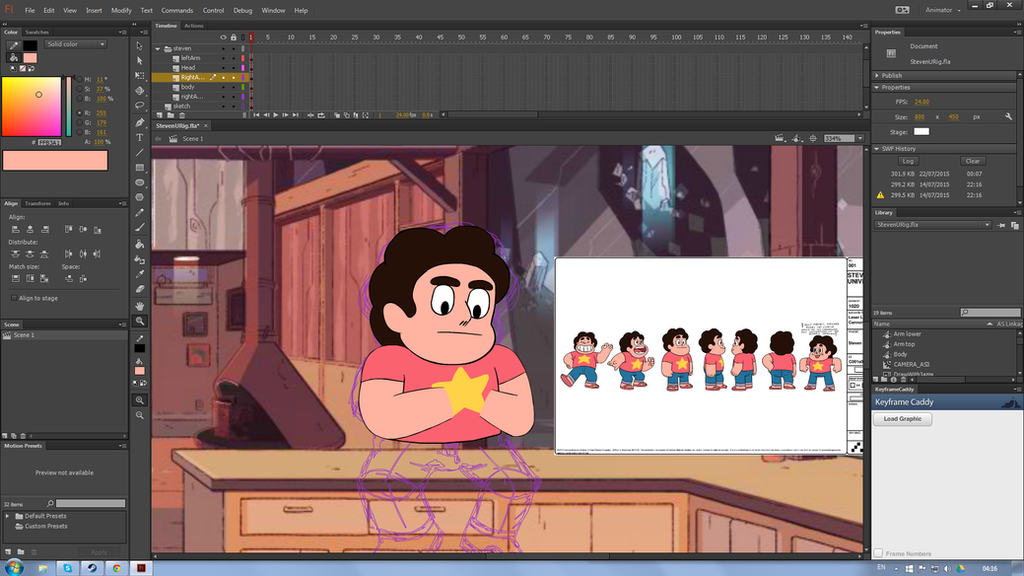Screen dimensions: 1024x576
Task: Toggle outline color square of sketch layer
Action: click(243, 106)
